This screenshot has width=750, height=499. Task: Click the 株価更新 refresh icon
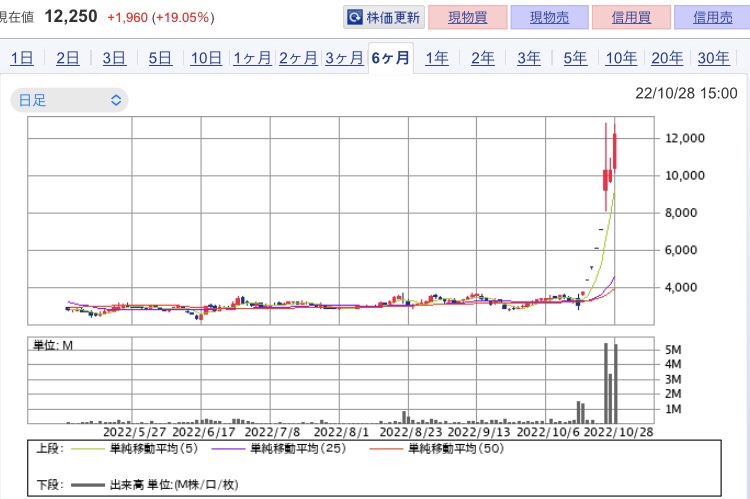pos(355,18)
